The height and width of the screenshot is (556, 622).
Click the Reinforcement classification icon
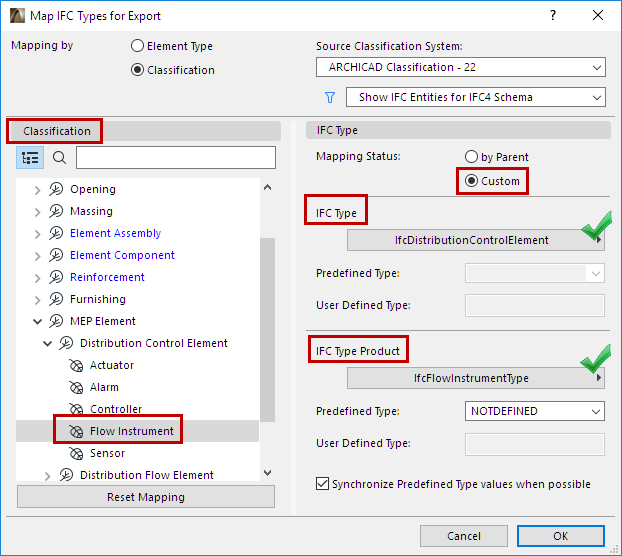[56, 277]
